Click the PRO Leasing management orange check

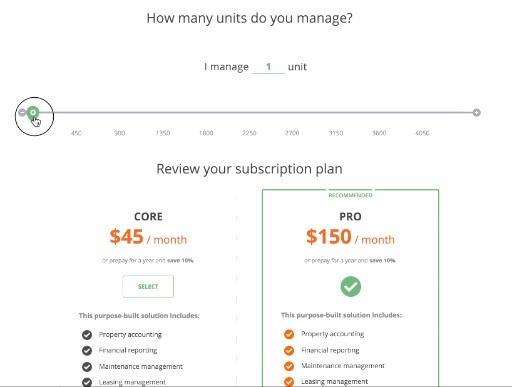pyautogui.click(x=289, y=382)
